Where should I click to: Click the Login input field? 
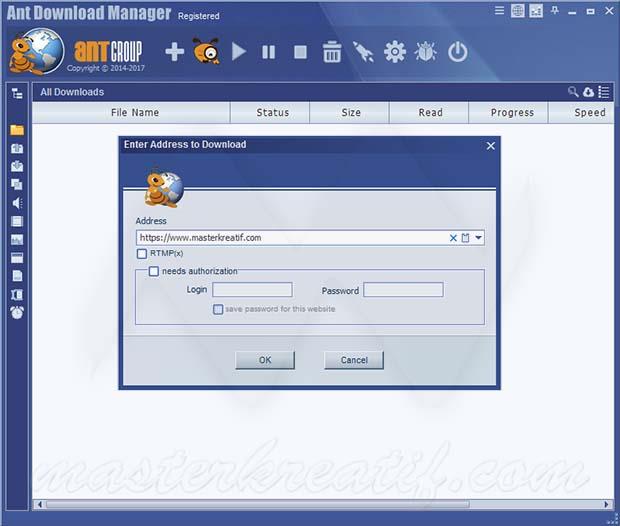(252, 289)
